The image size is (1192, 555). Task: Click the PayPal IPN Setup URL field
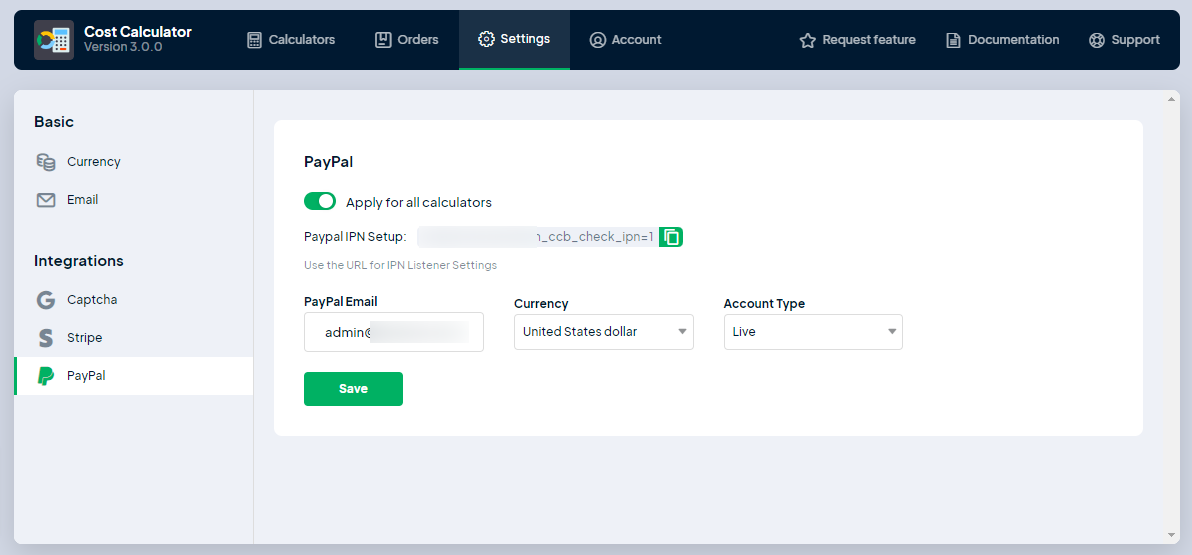pos(537,237)
